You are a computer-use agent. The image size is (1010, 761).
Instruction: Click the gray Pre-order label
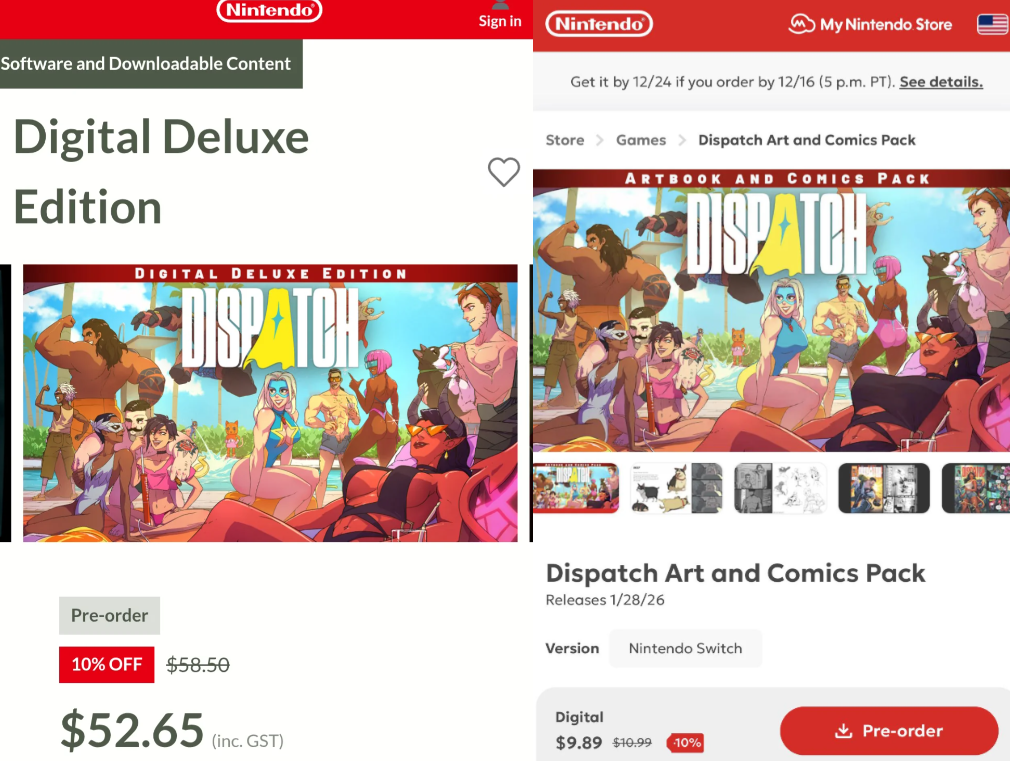tap(110, 615)
